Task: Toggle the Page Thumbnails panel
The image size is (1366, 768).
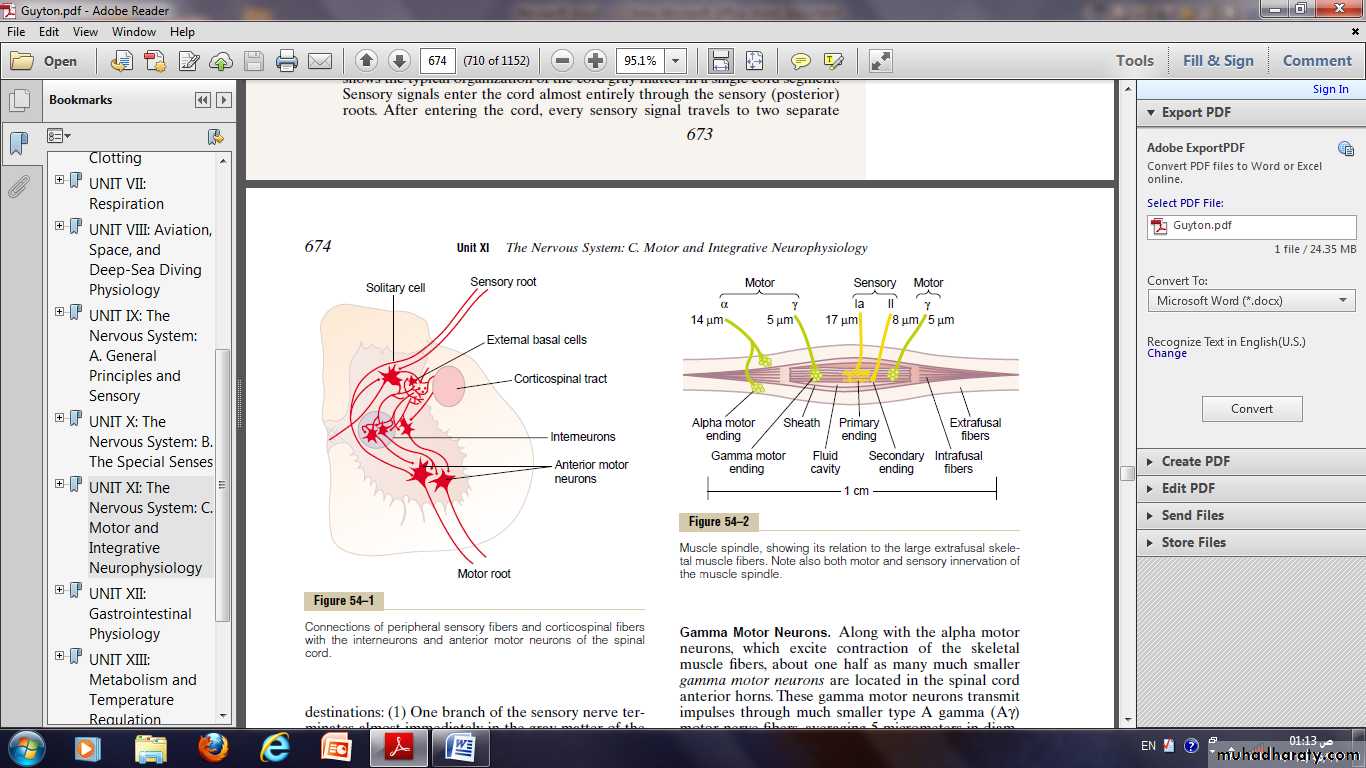Action: pyautogui.click(x=18, y=101)
